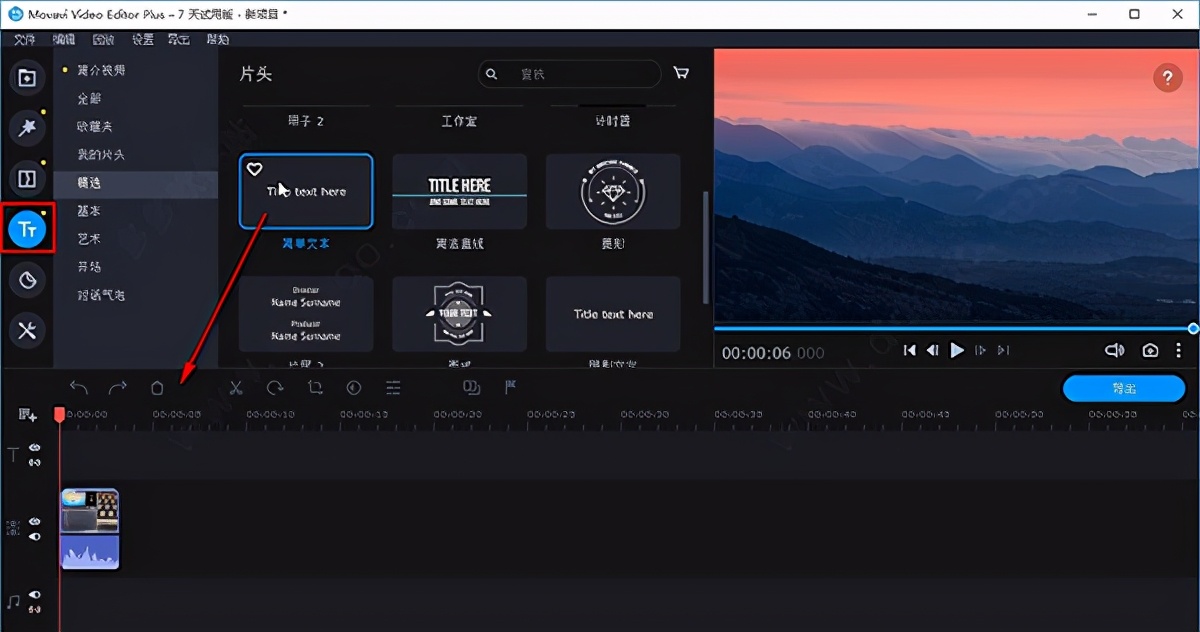This screenshot has width=1200, height=632.
Task: Add a marker with the flag icon
Action: click(510, 387)
